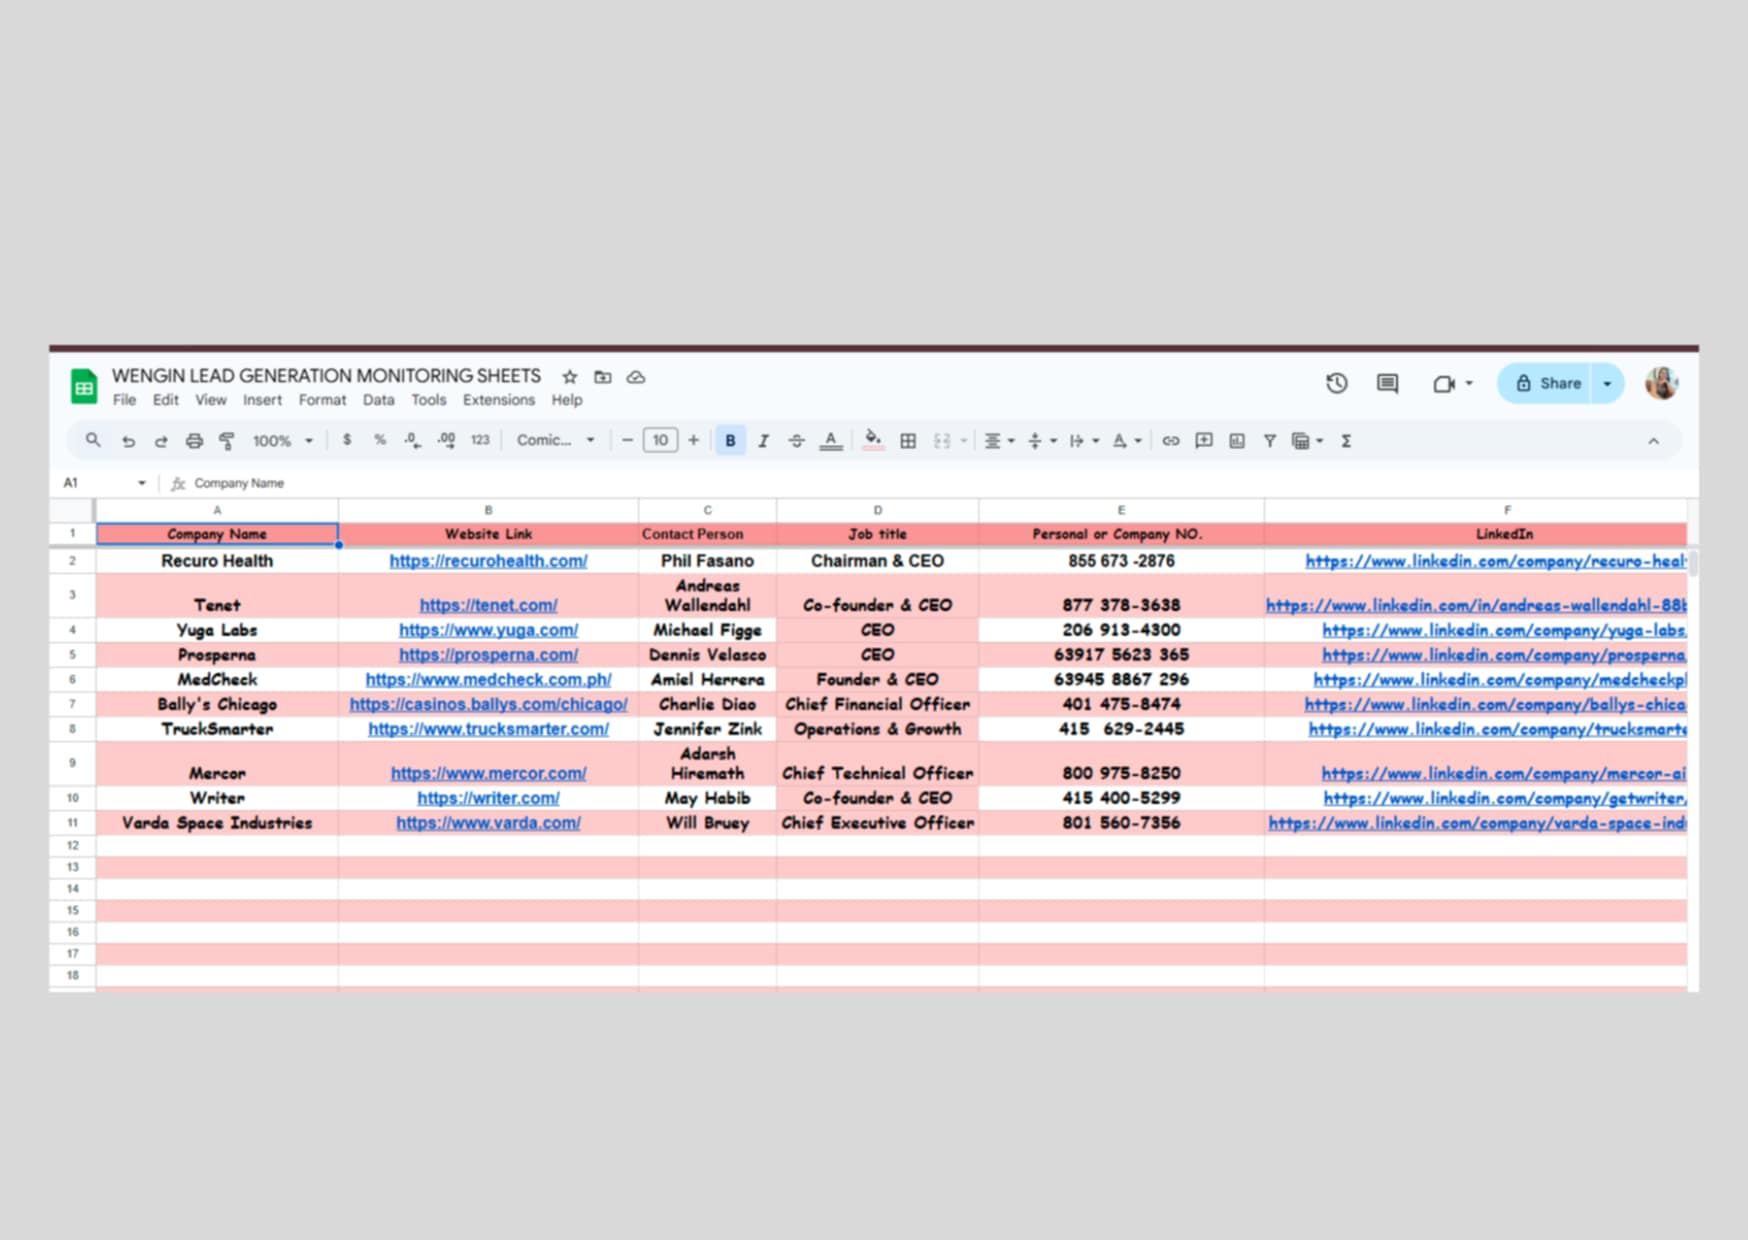
Task: Open the Format menu
Action: (x=322, y=400)
